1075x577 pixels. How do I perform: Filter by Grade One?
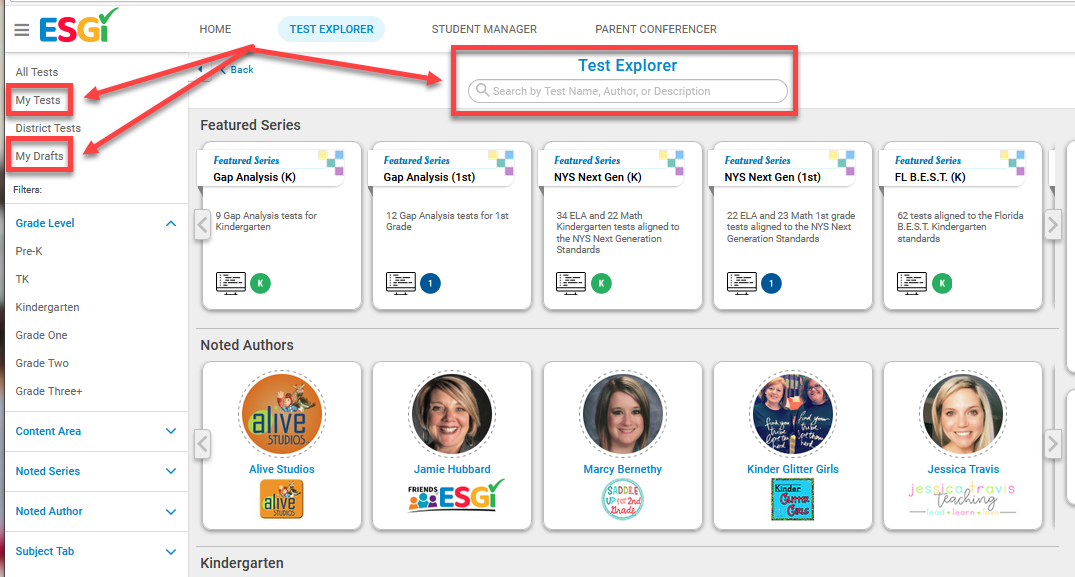click(41, 335)
